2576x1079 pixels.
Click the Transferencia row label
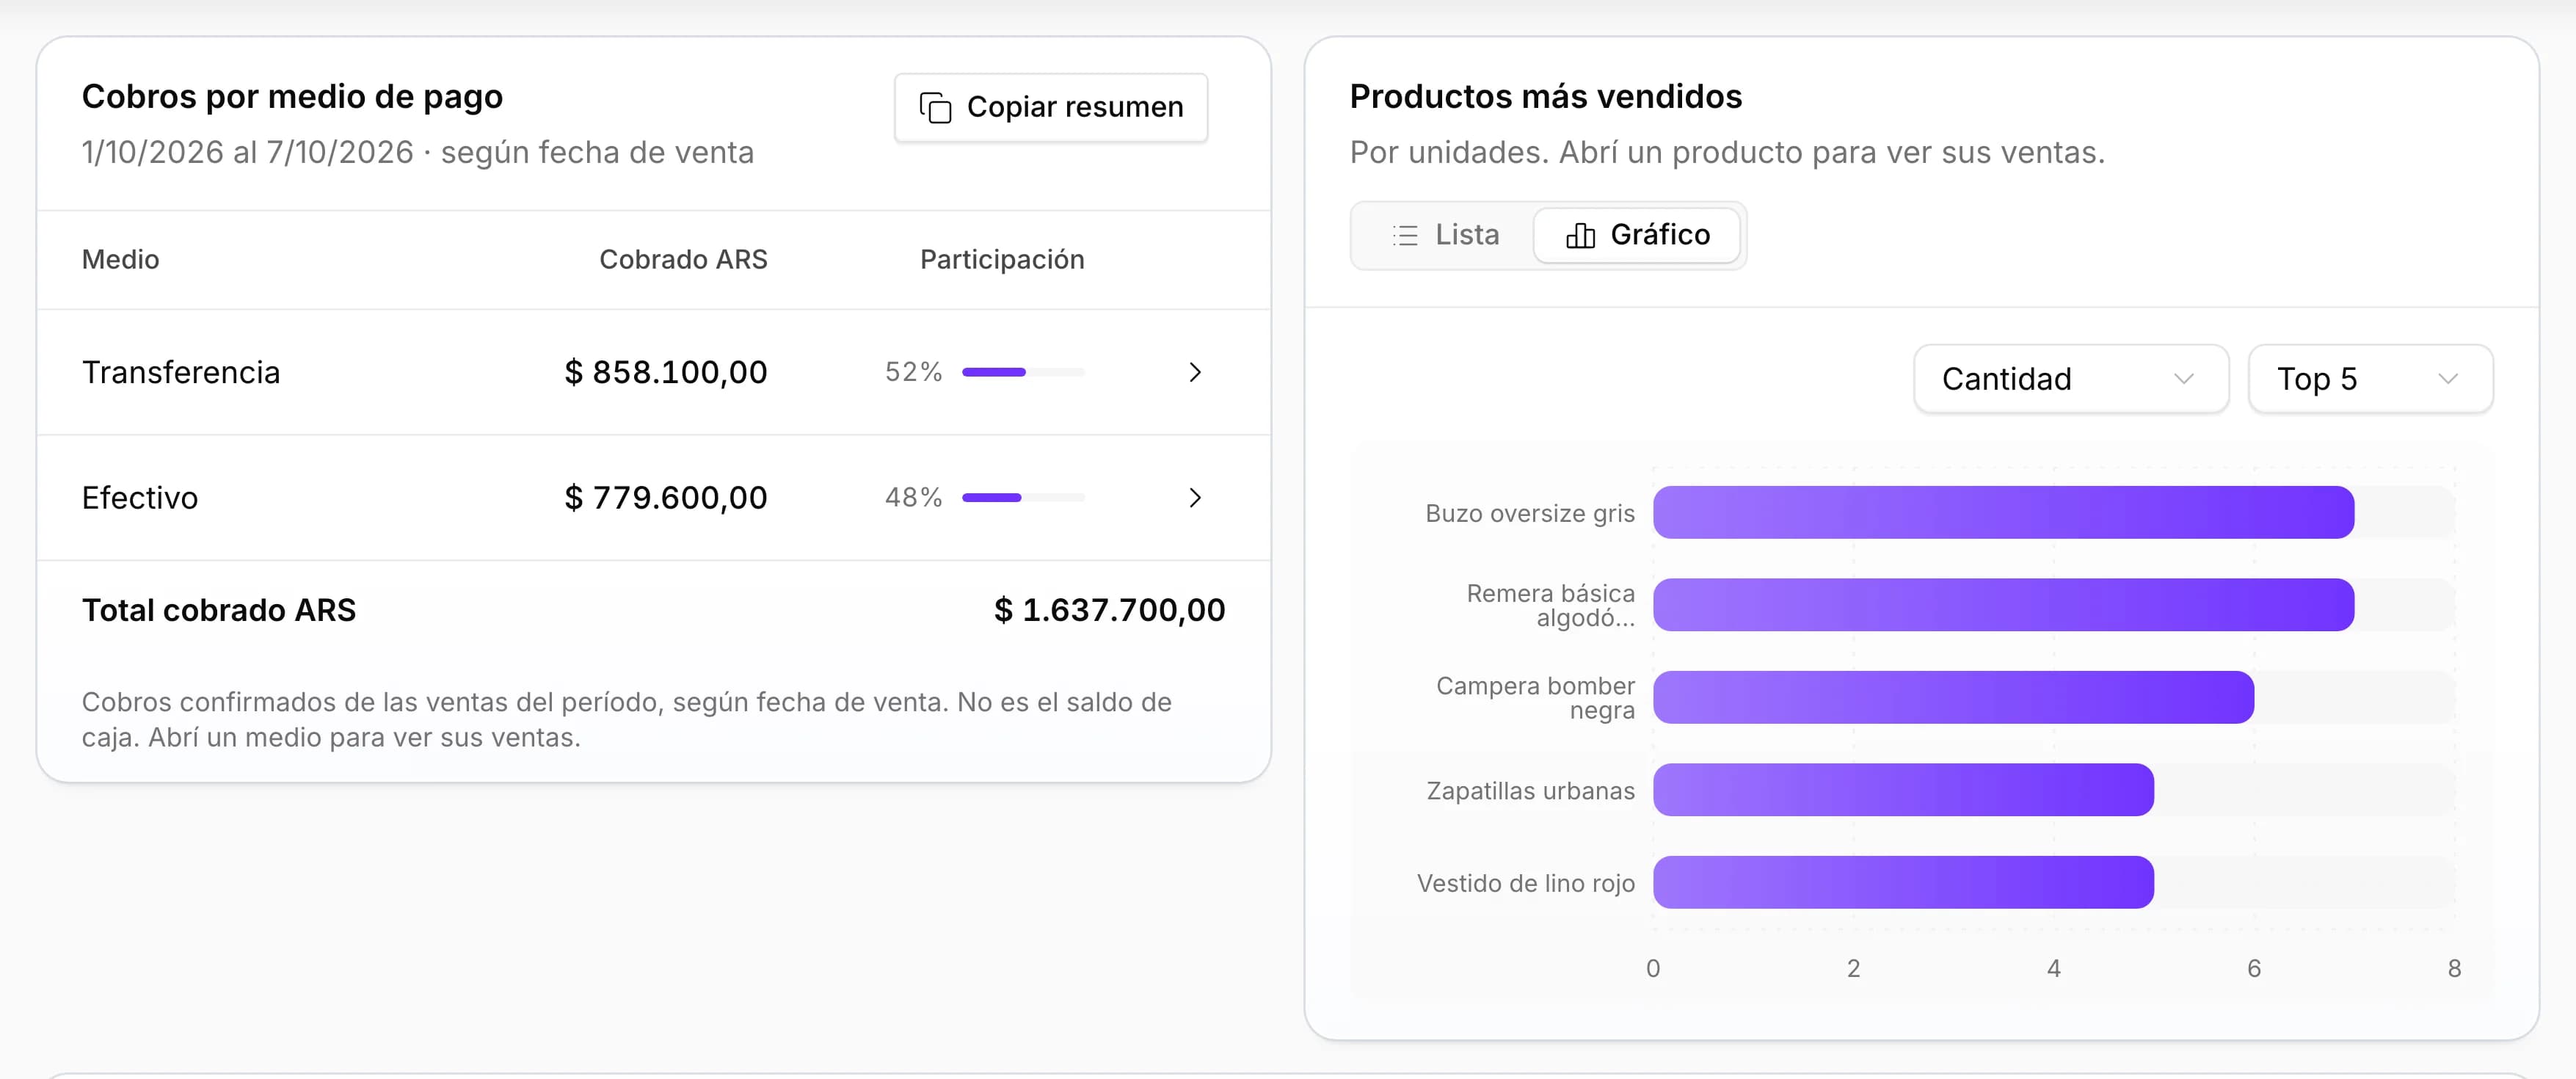tap(181, 372)
